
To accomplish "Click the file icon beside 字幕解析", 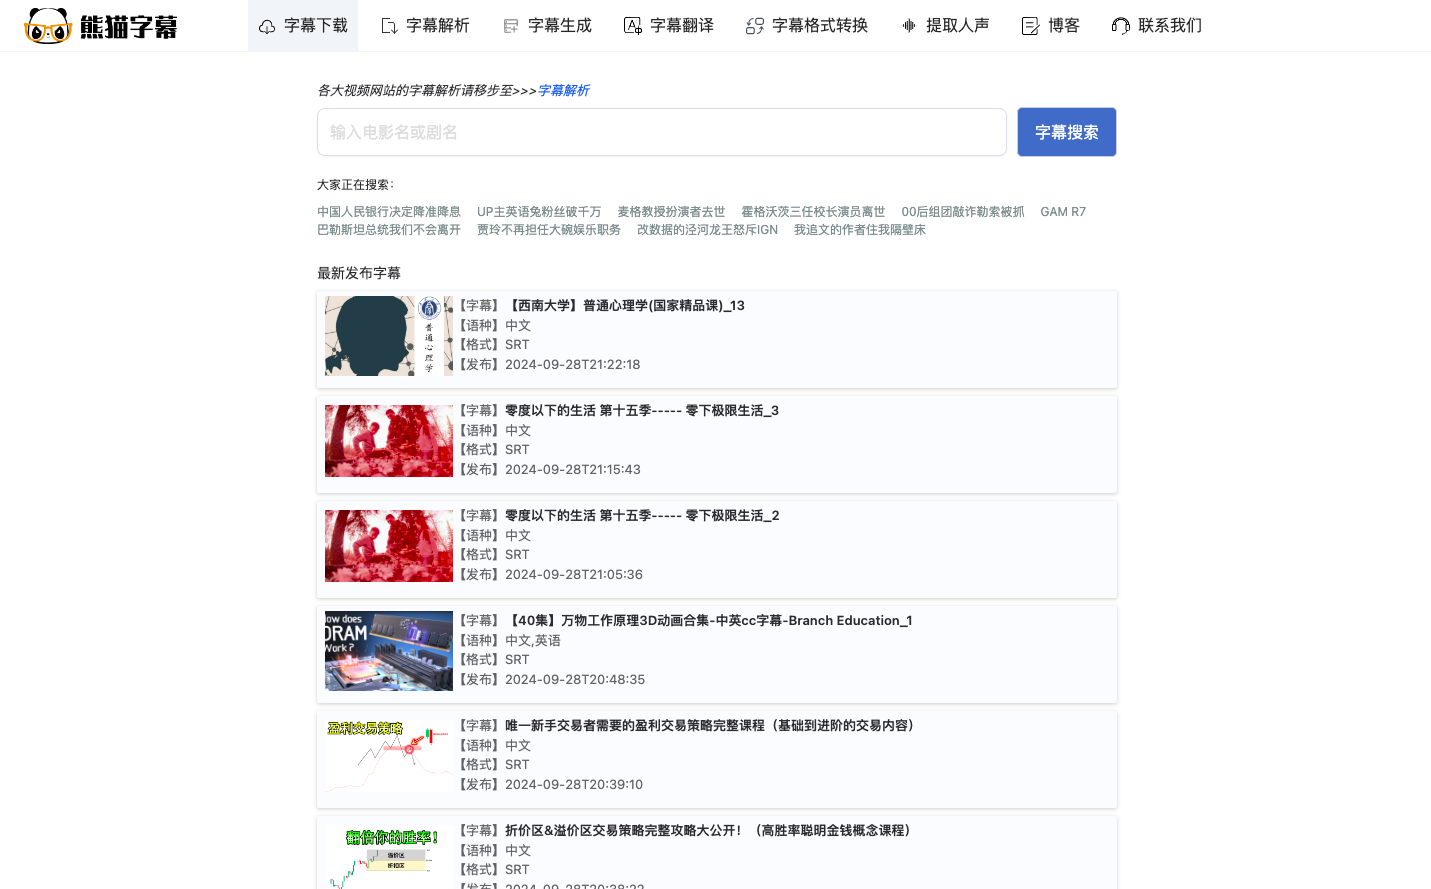I will 389,26.
